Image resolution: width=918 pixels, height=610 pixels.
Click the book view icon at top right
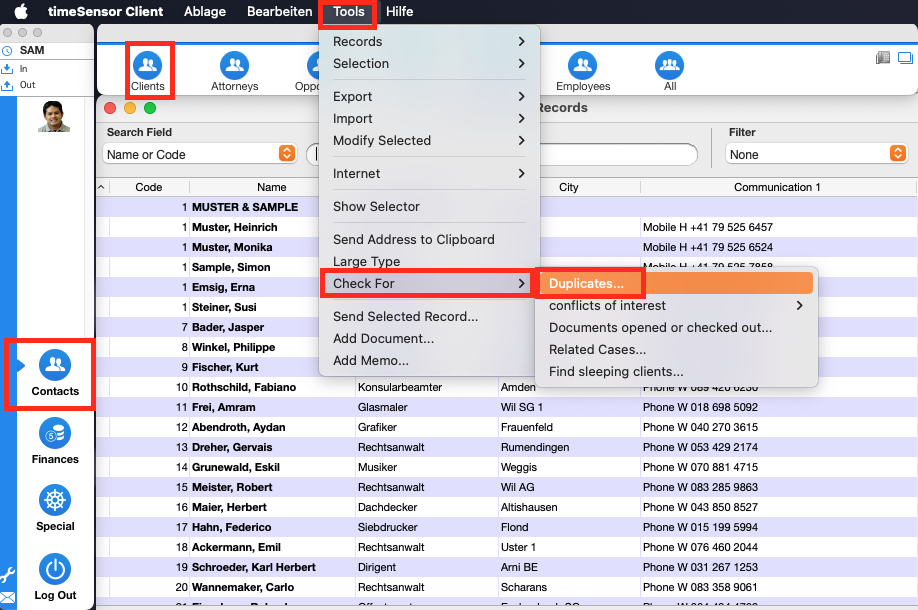tap(882, 57)
